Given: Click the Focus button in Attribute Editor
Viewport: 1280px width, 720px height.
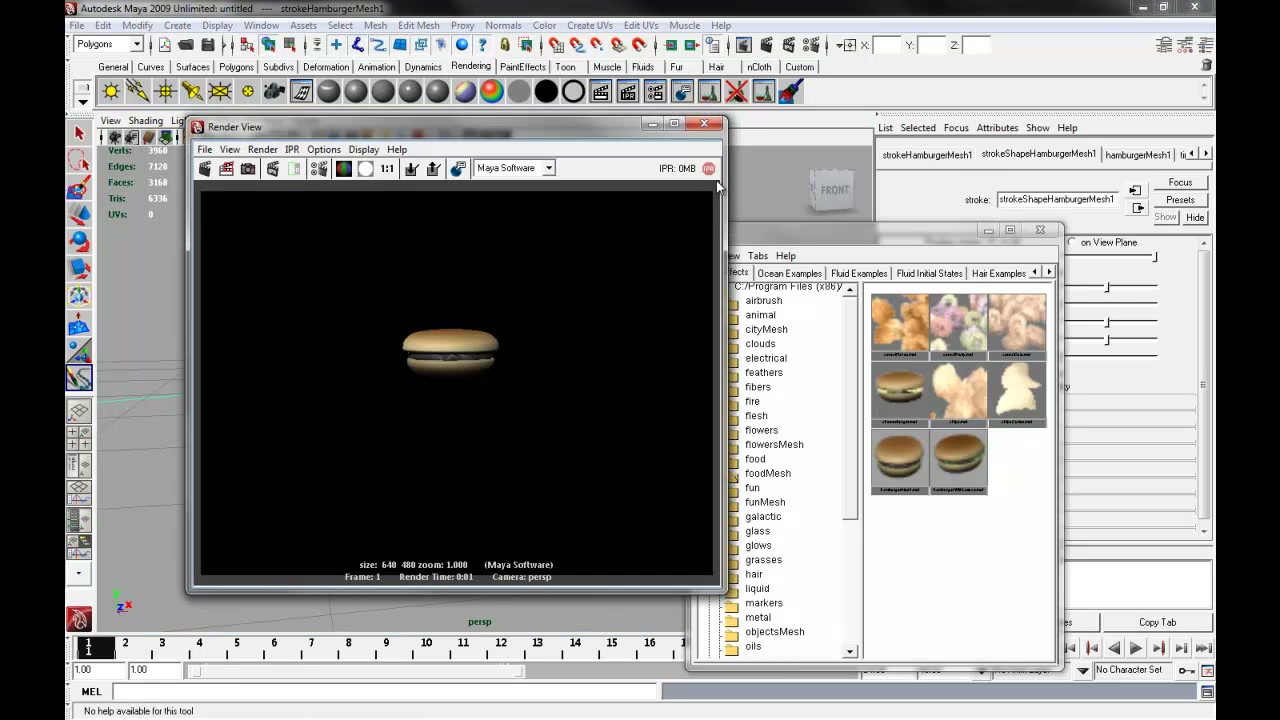Looking at the screenshot, I should [x=1180, y=182].
